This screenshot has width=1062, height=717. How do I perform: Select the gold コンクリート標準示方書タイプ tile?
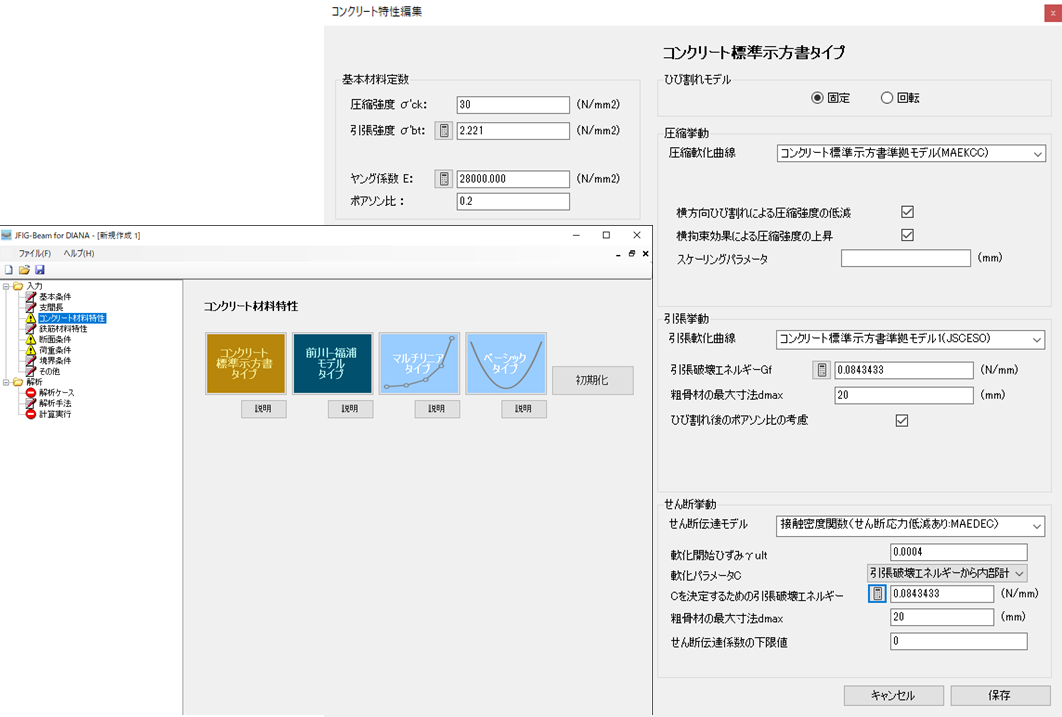coord(245,364)
